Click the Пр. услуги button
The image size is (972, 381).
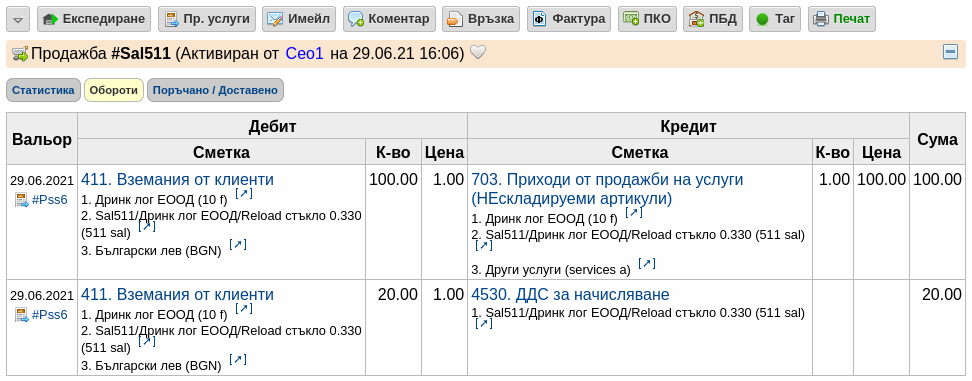point(207,19)
